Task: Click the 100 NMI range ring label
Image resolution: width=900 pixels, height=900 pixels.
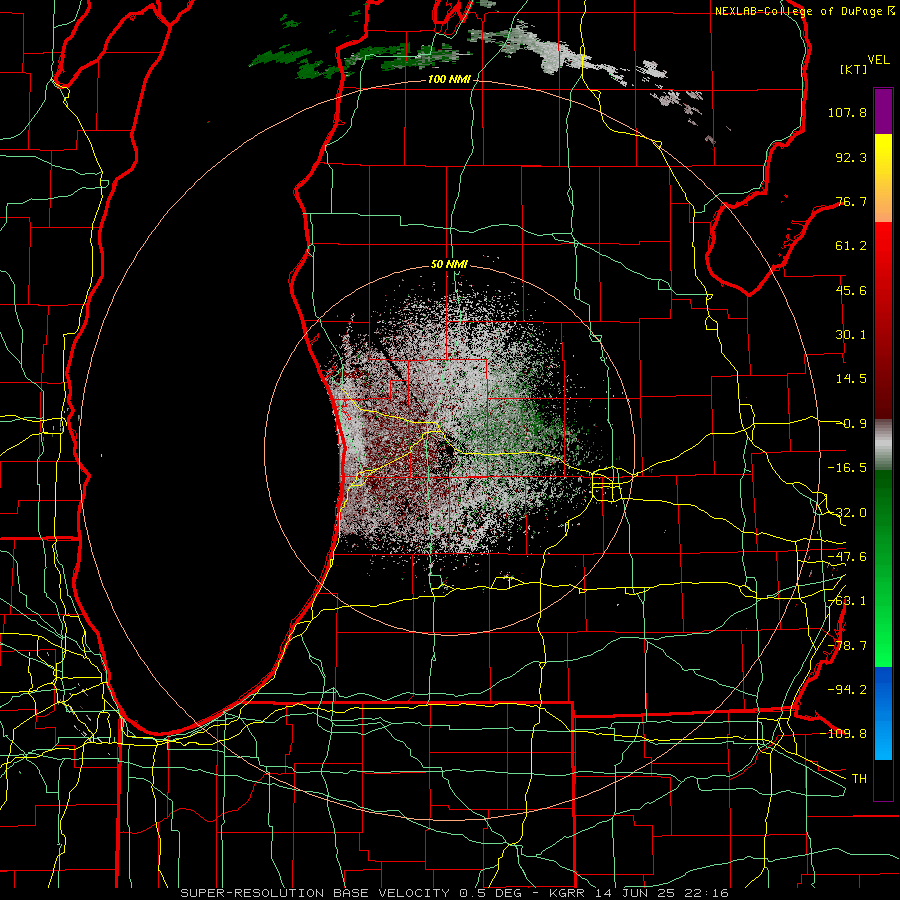Action: [x=449, y=79]
